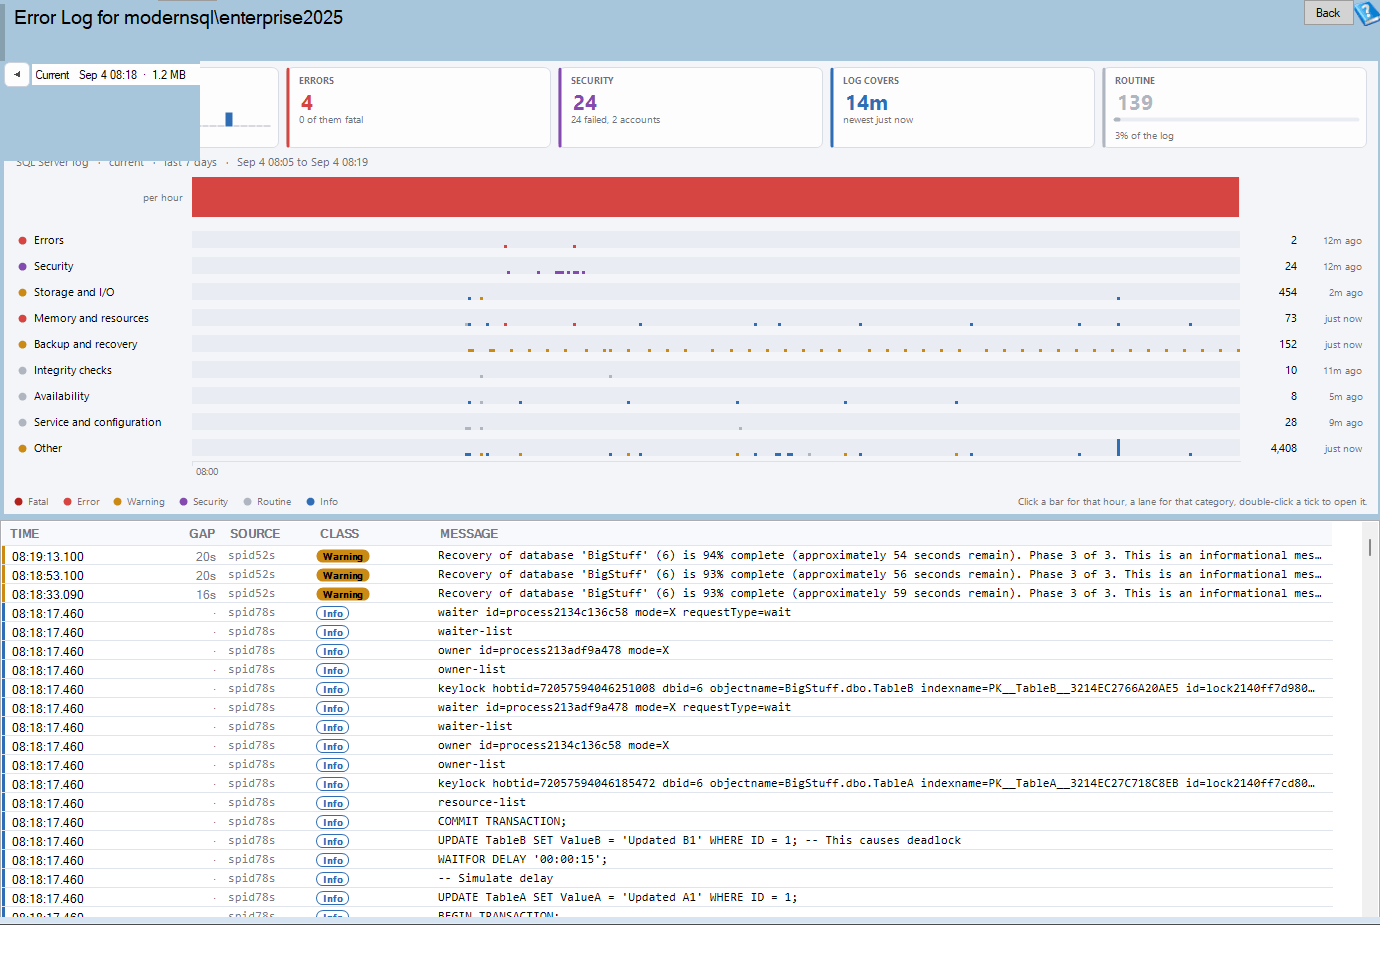Open the Errors summary card
The height and width of the screenshot is (976, 1380).
click(x=418, y=107)
